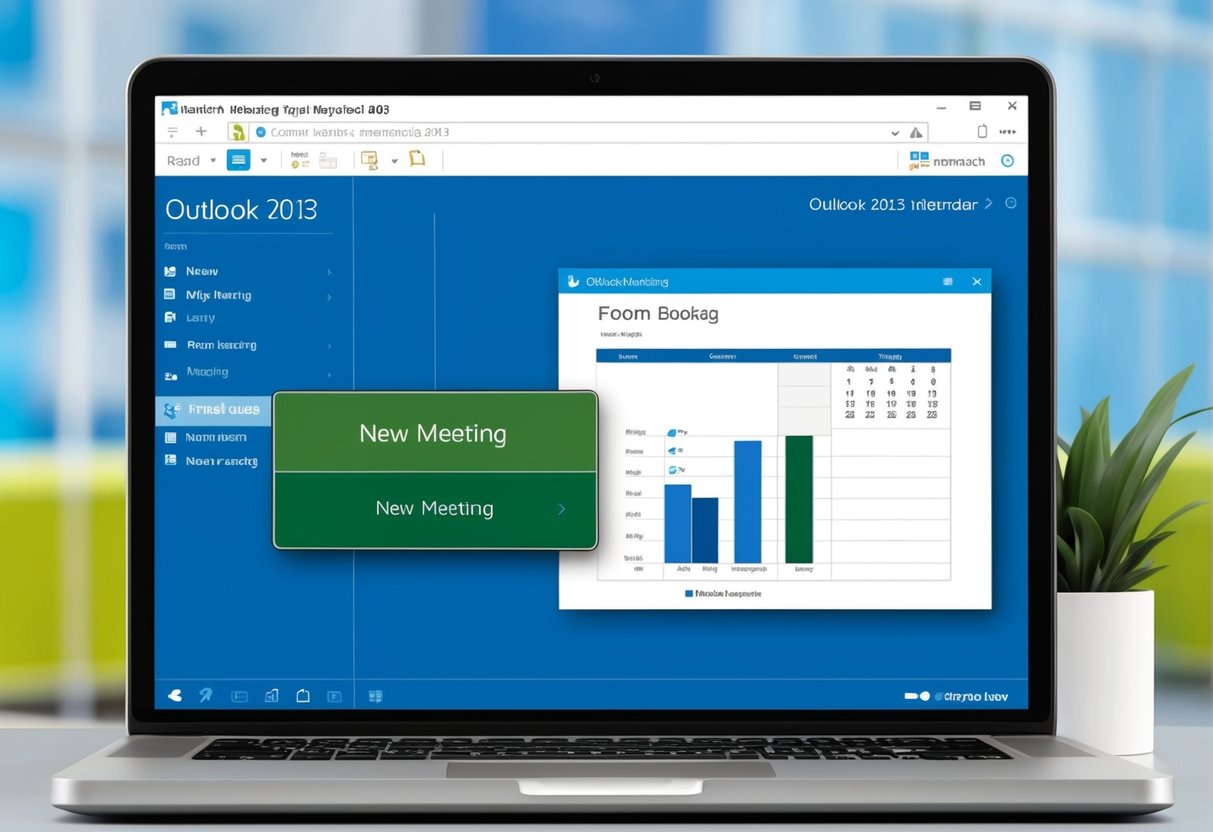Toggle the blue list view button in the ribbon
The height and width of the screenshot is (832, 1213).
point(238,160)
